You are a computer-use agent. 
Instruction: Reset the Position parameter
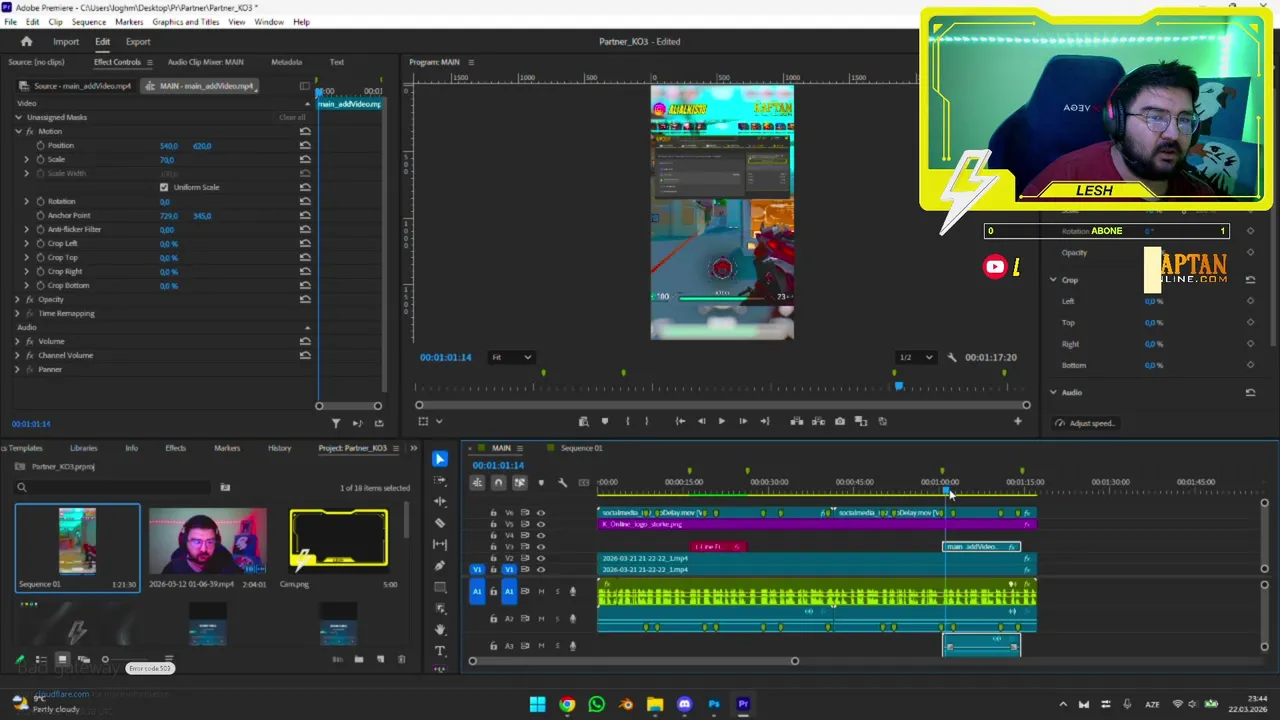305,145
